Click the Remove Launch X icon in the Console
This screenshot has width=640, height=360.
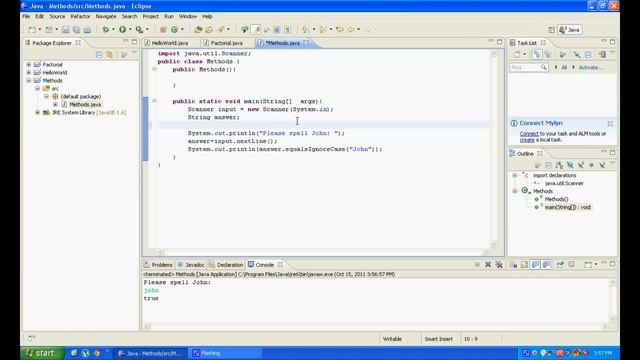pyautogui.click(x=488, y=264)
